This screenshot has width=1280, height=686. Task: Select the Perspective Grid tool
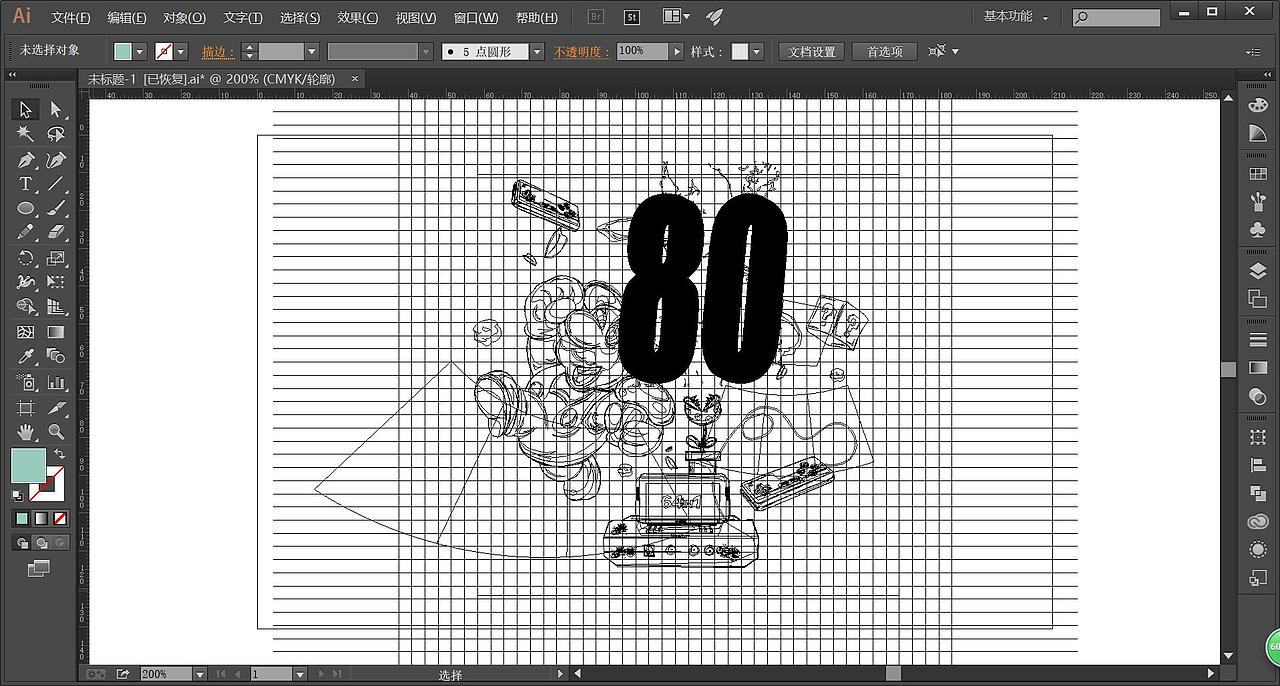click(56, 307)
